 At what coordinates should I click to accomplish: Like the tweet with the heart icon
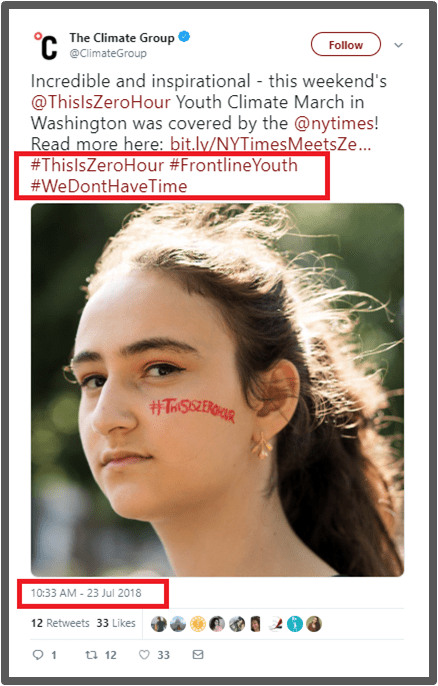click(x=144, y=654)
